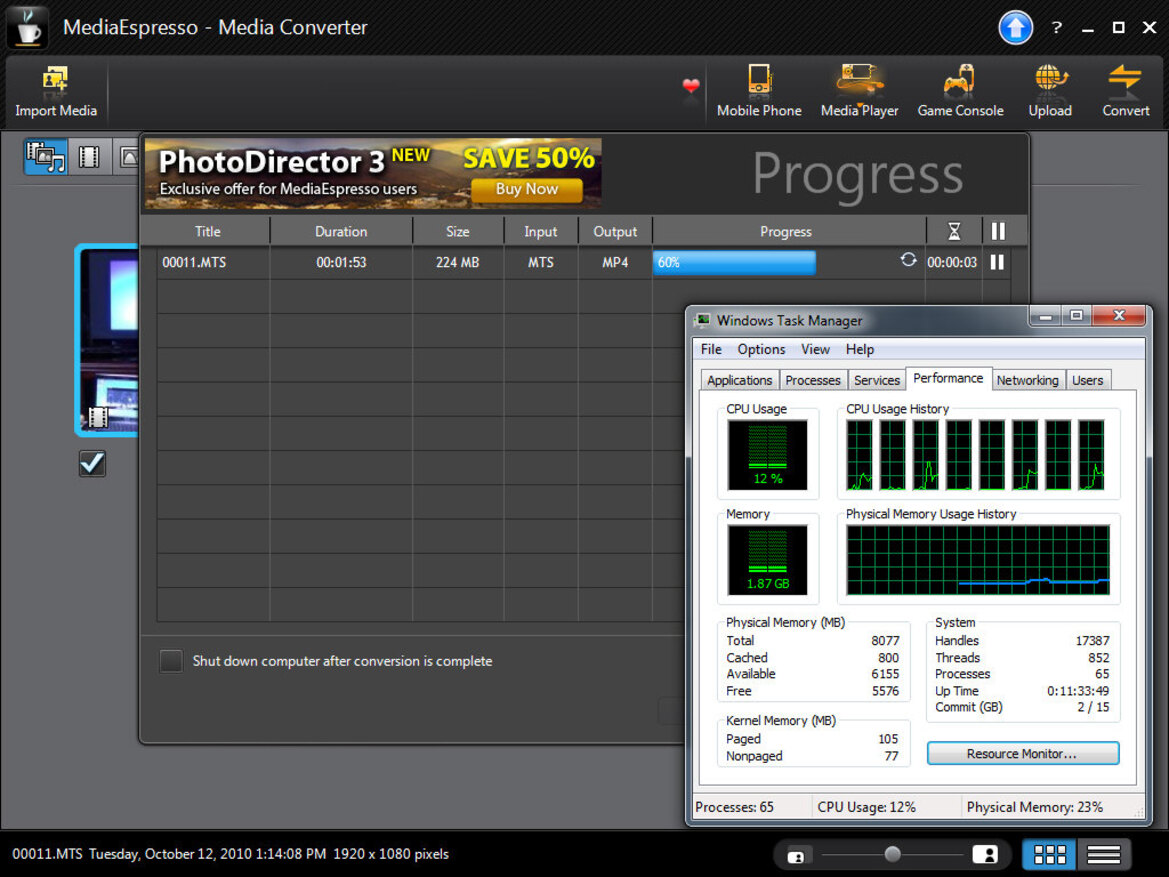Click the Convert arrows icon
The image size is (1169, 877).
[1125, 78]
